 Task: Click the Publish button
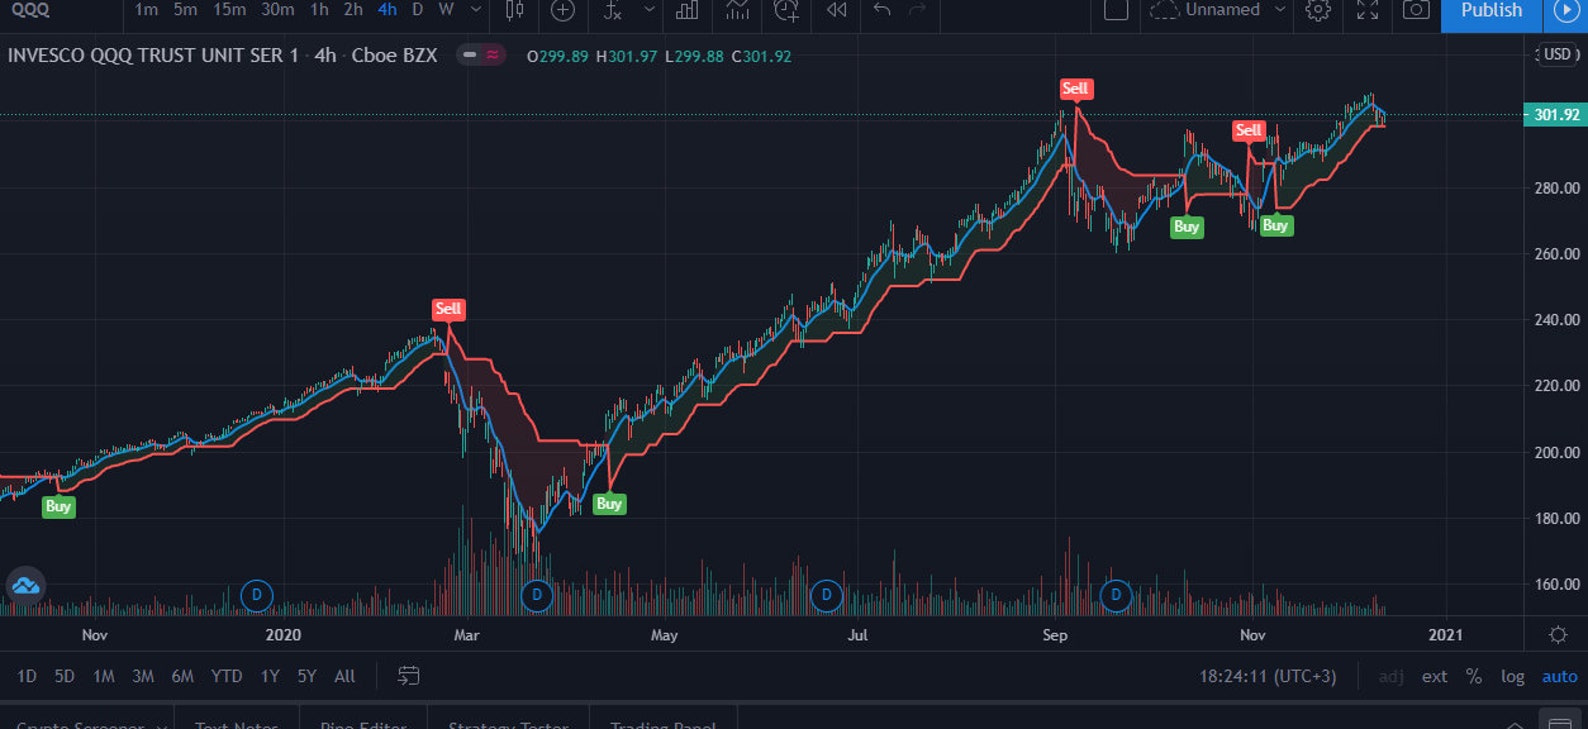click(1491, 11)
